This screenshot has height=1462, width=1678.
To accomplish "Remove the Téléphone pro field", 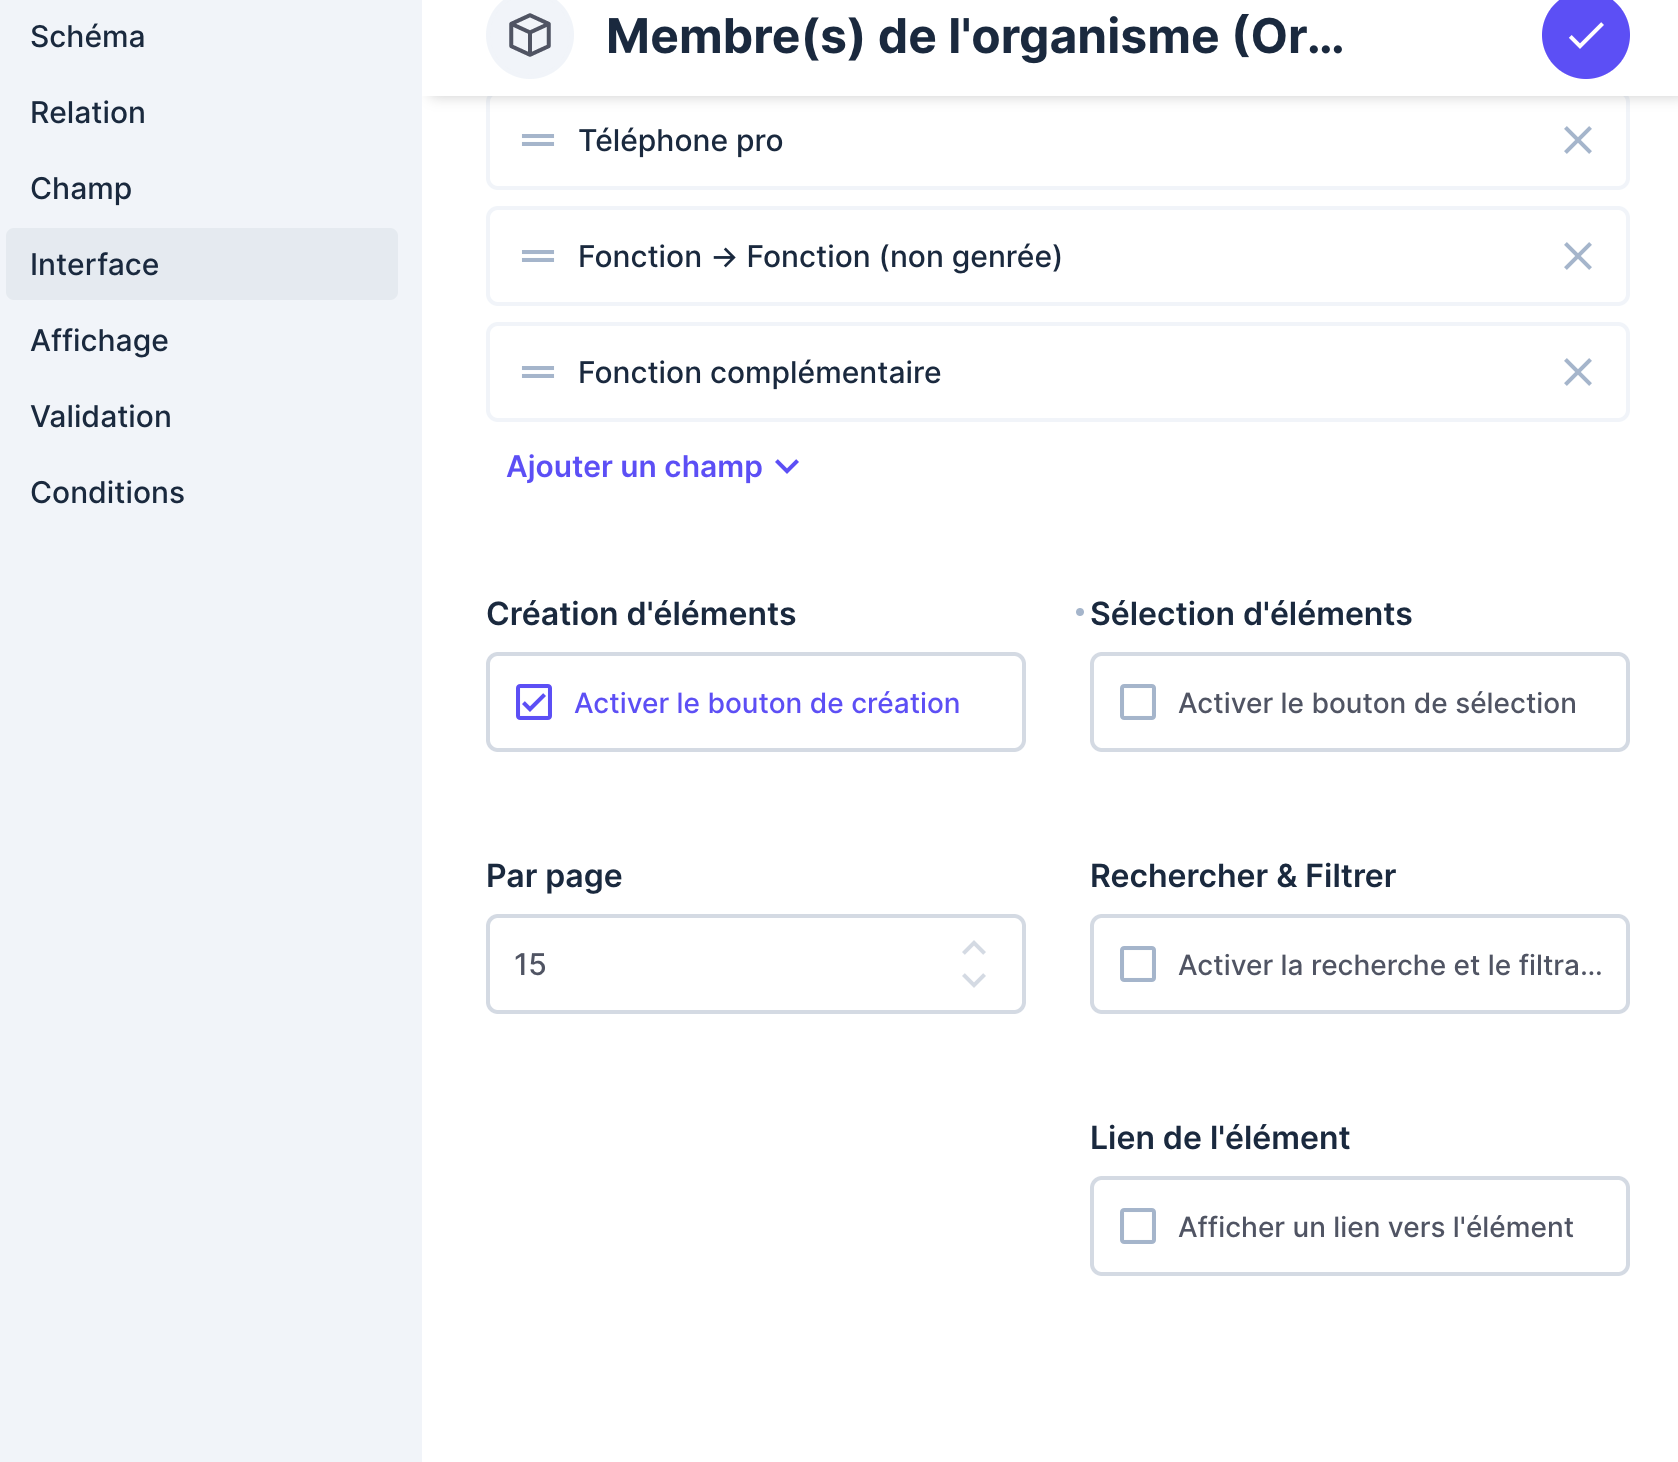I will coord(1577,141).
